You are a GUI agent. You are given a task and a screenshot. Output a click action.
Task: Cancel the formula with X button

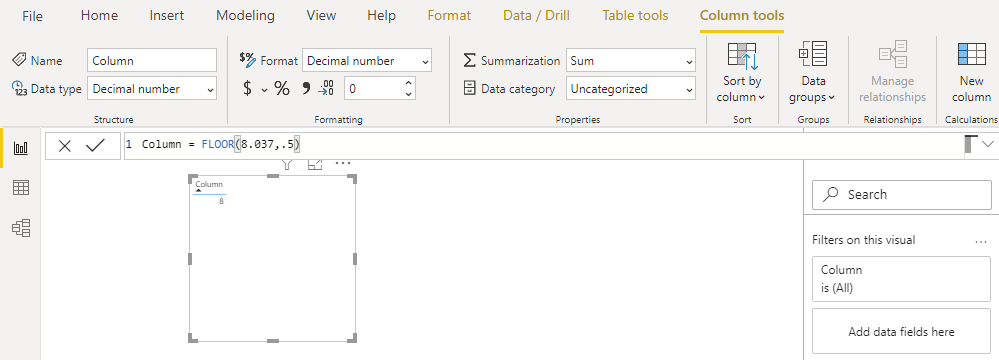tap(64, 146)
